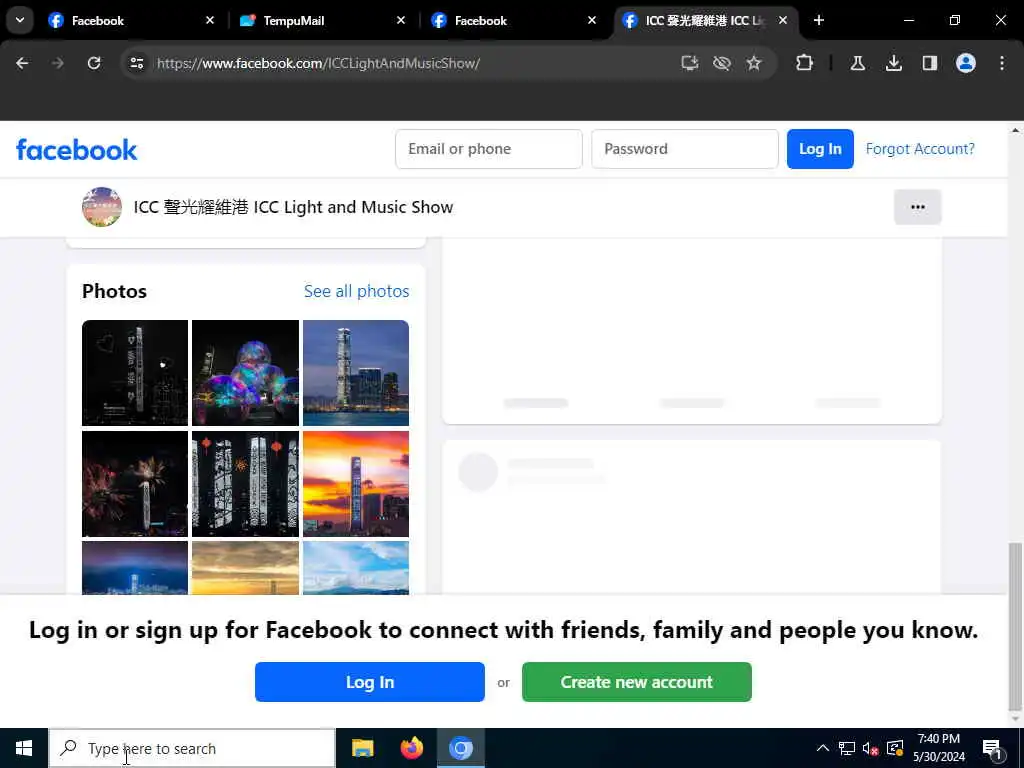Toggle the browser side panel
This screenshot has width=1024, height=768.
pyautogui.click(x=929, y=63)
